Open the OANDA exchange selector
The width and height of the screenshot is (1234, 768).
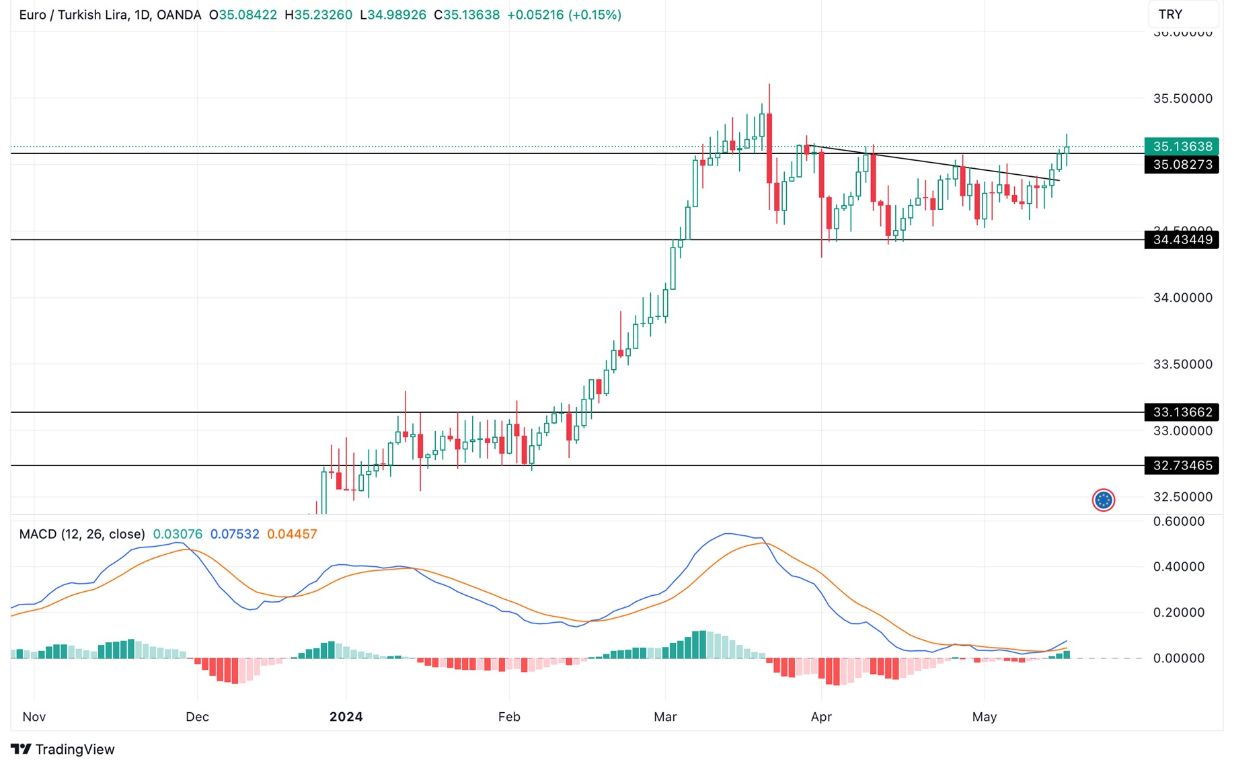pyautogui.click(x=181, y=15)
